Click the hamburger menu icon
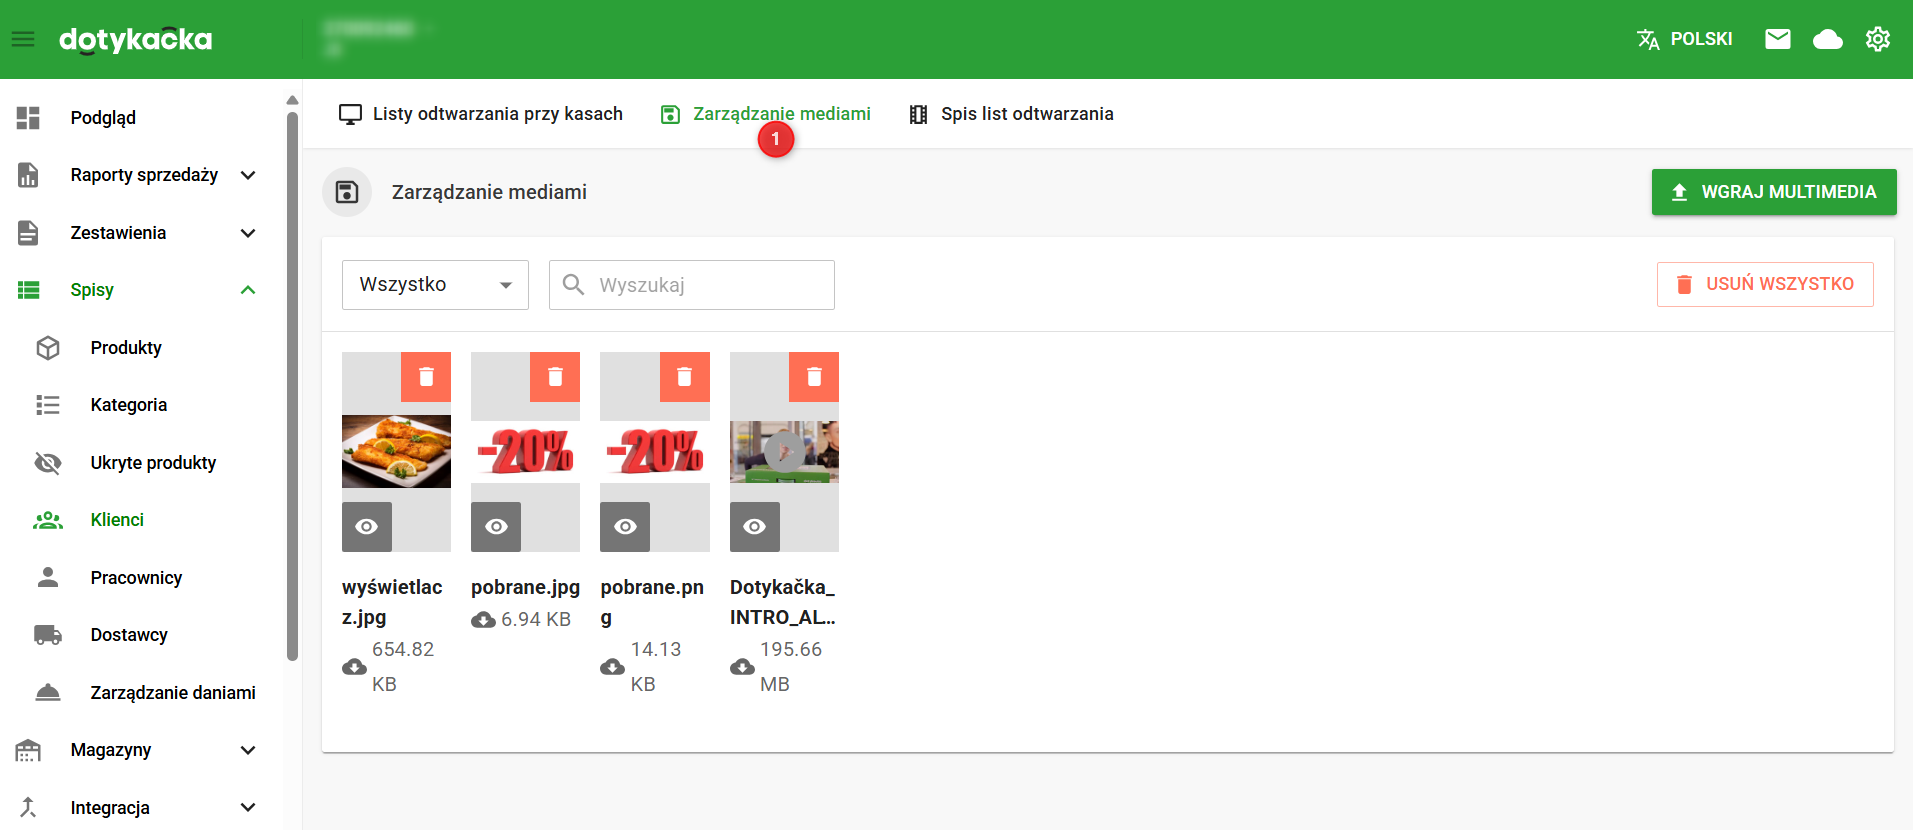This screenshot has height=830, width=1913. [x=23, y=39]
